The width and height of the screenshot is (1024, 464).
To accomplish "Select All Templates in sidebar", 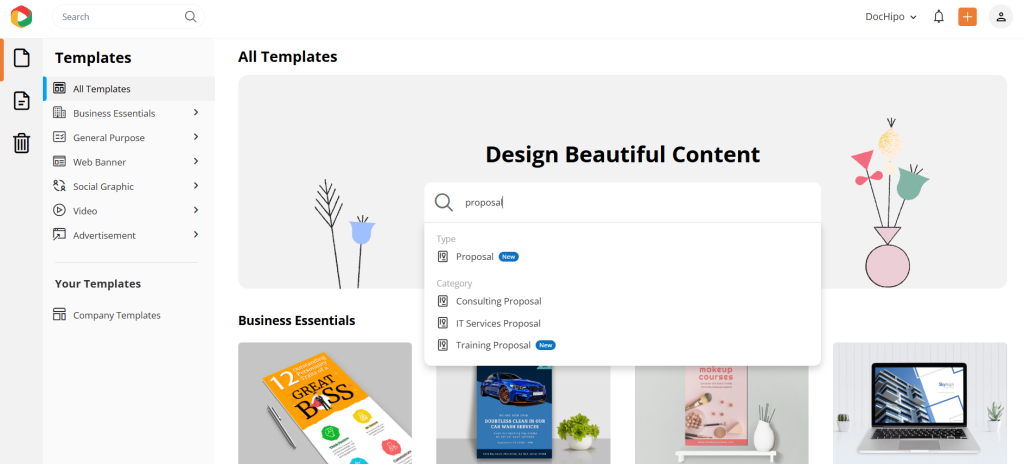I will (x=101, y=89).
